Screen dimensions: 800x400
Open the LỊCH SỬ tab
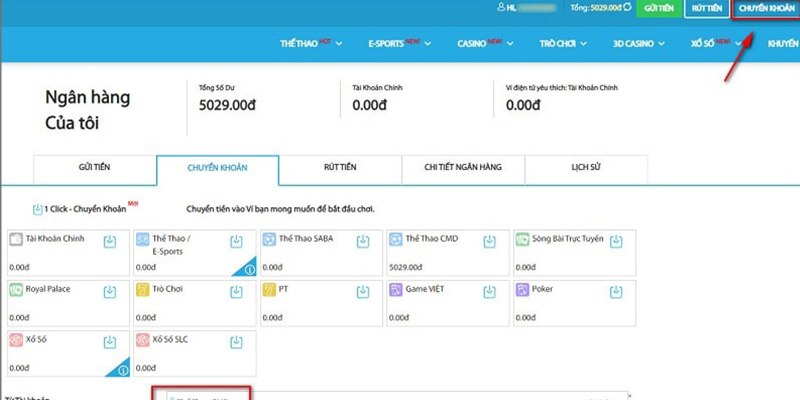click(586, 169)
